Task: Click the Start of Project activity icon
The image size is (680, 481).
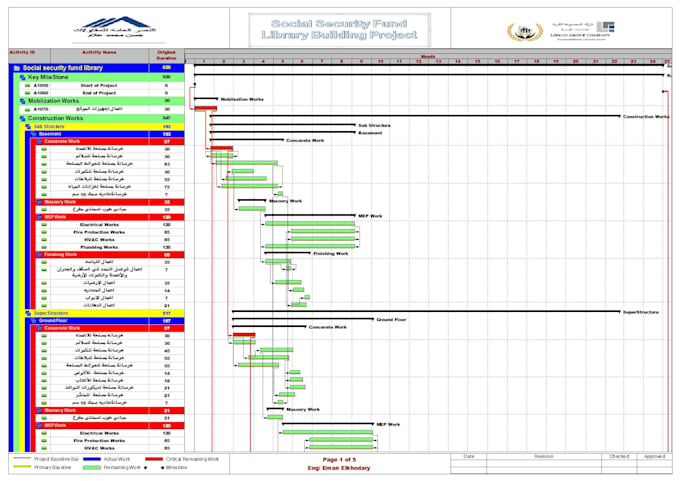Action: [x=28, y=86]
